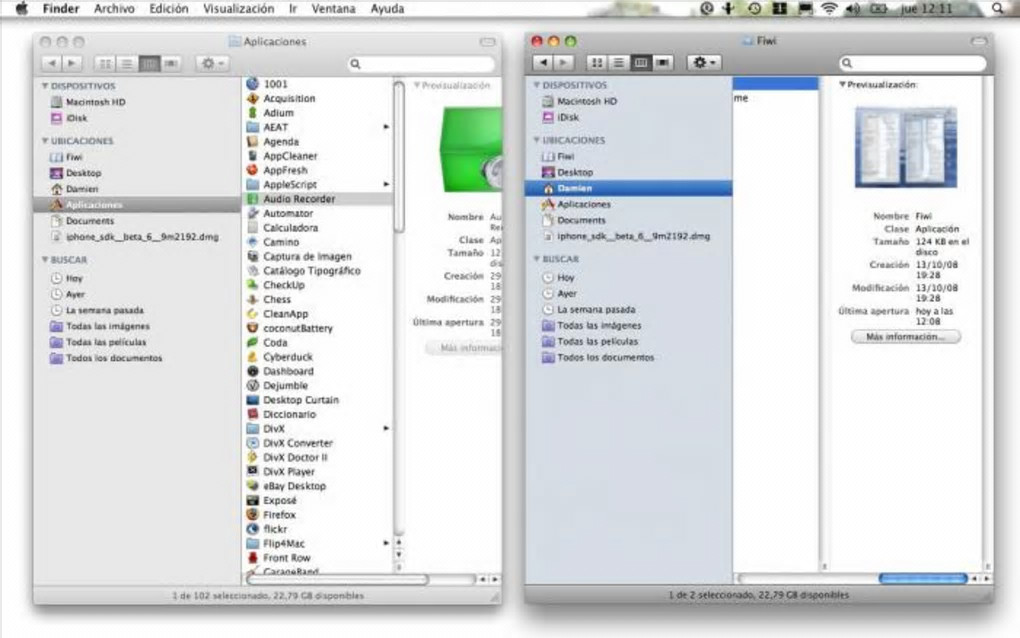Go forward in the Fiwi window
Viewport: 1020px width, 638px height.
564,62
